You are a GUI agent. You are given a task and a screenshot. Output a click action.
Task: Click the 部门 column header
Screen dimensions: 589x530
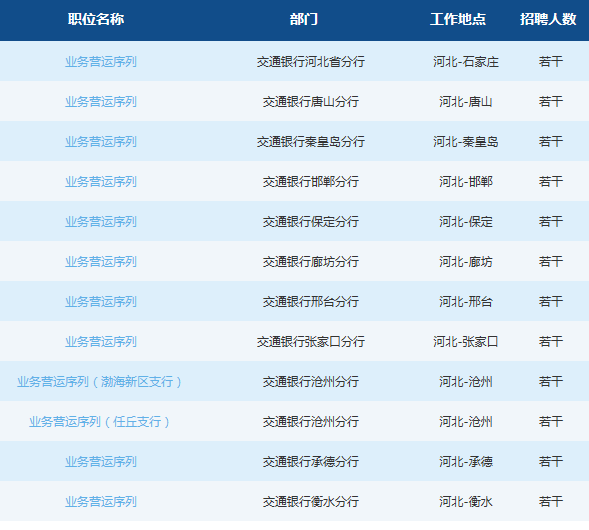tap(304, 19)
